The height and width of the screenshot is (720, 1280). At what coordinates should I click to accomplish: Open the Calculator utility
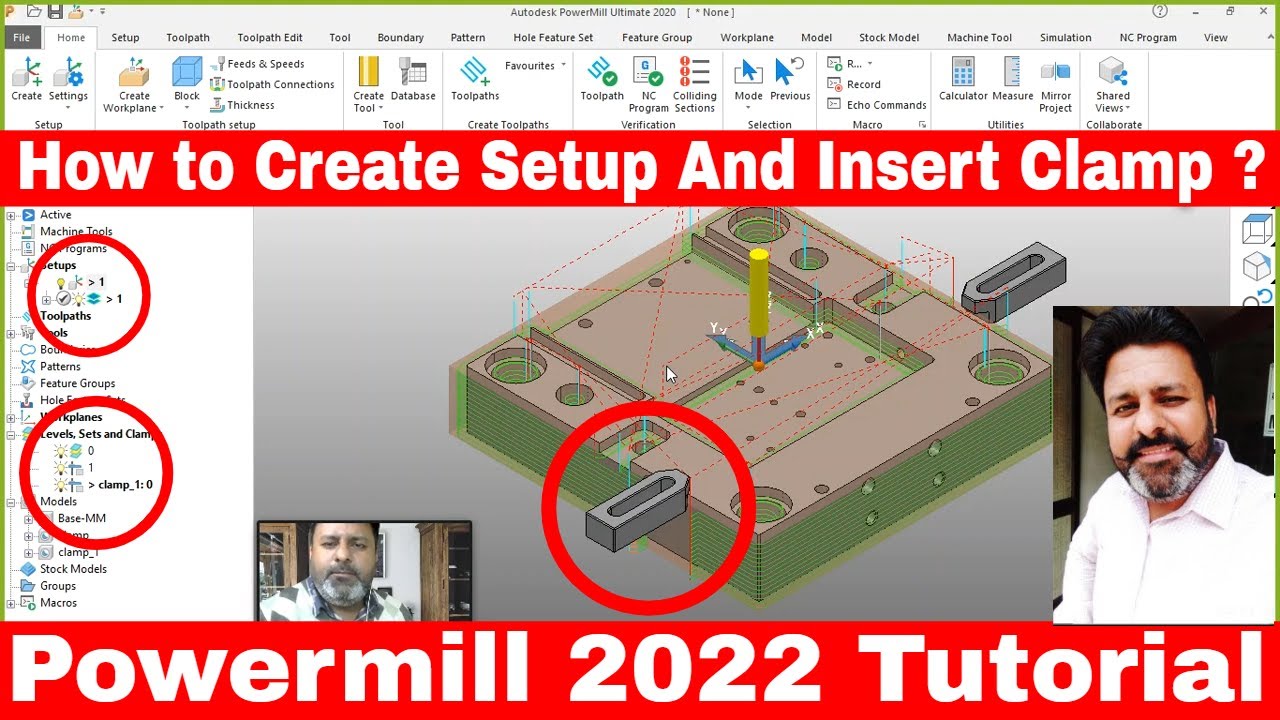(963, 80)
